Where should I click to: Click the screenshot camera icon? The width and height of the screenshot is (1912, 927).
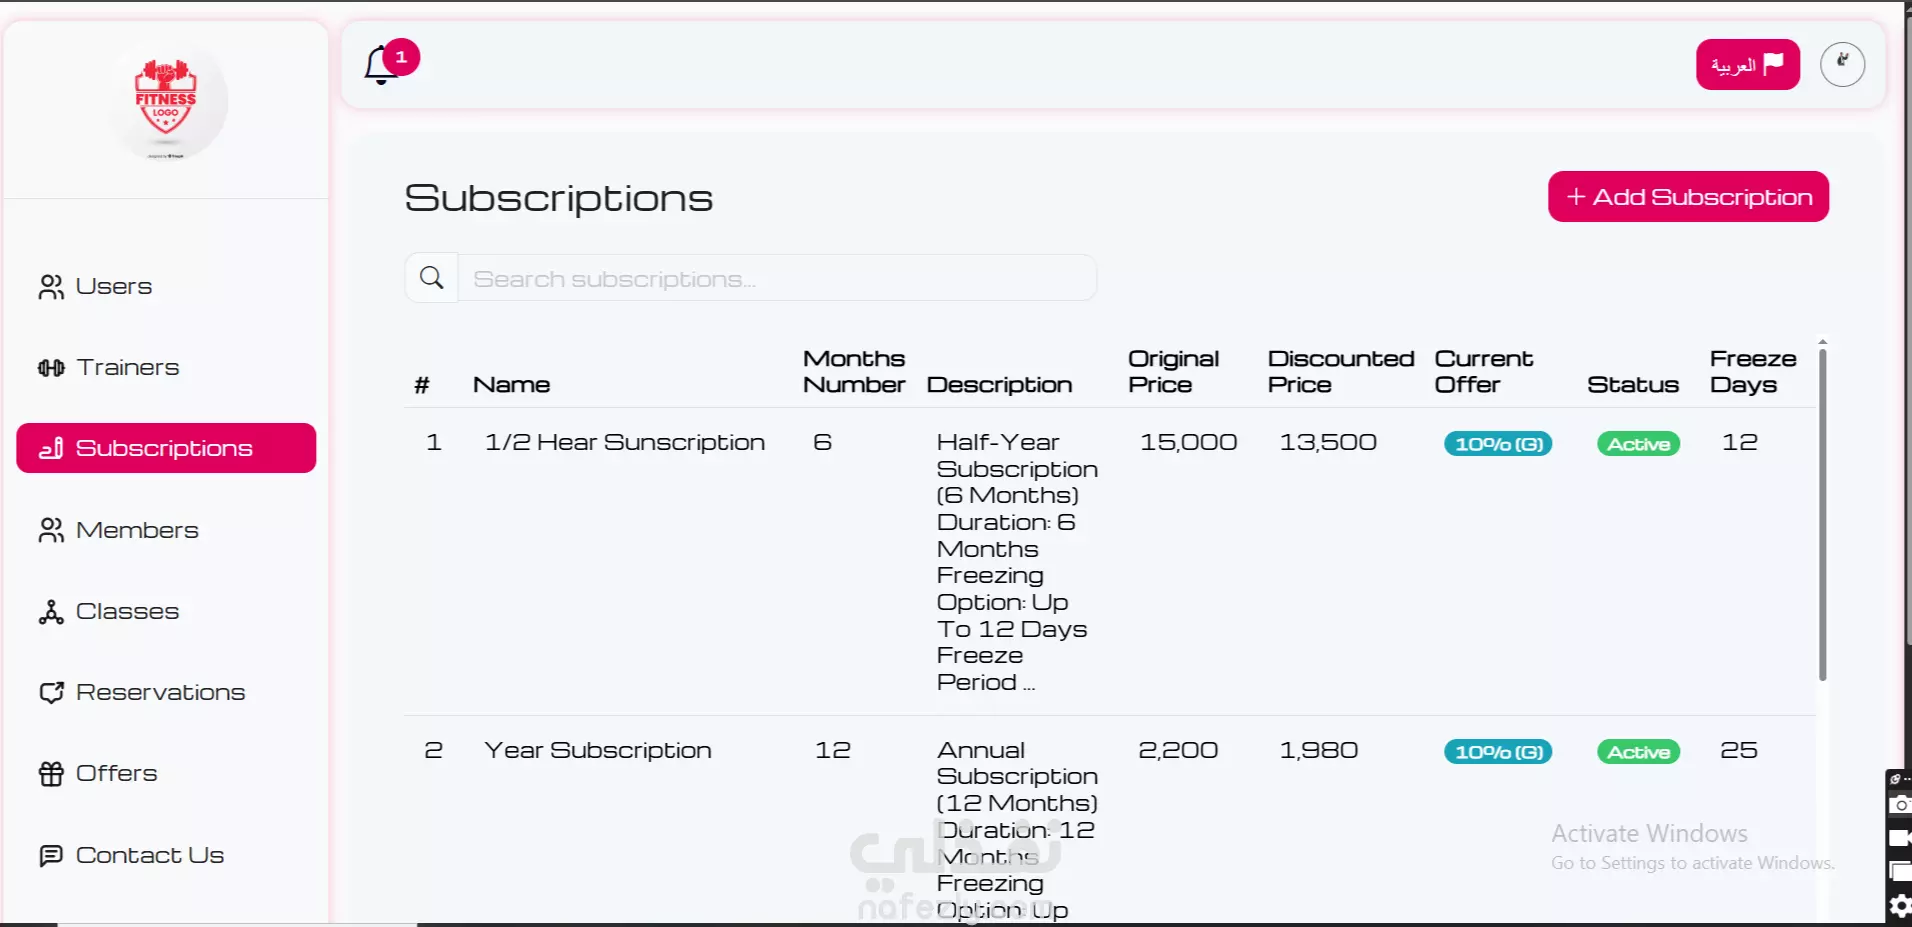tap(1900, 805)
